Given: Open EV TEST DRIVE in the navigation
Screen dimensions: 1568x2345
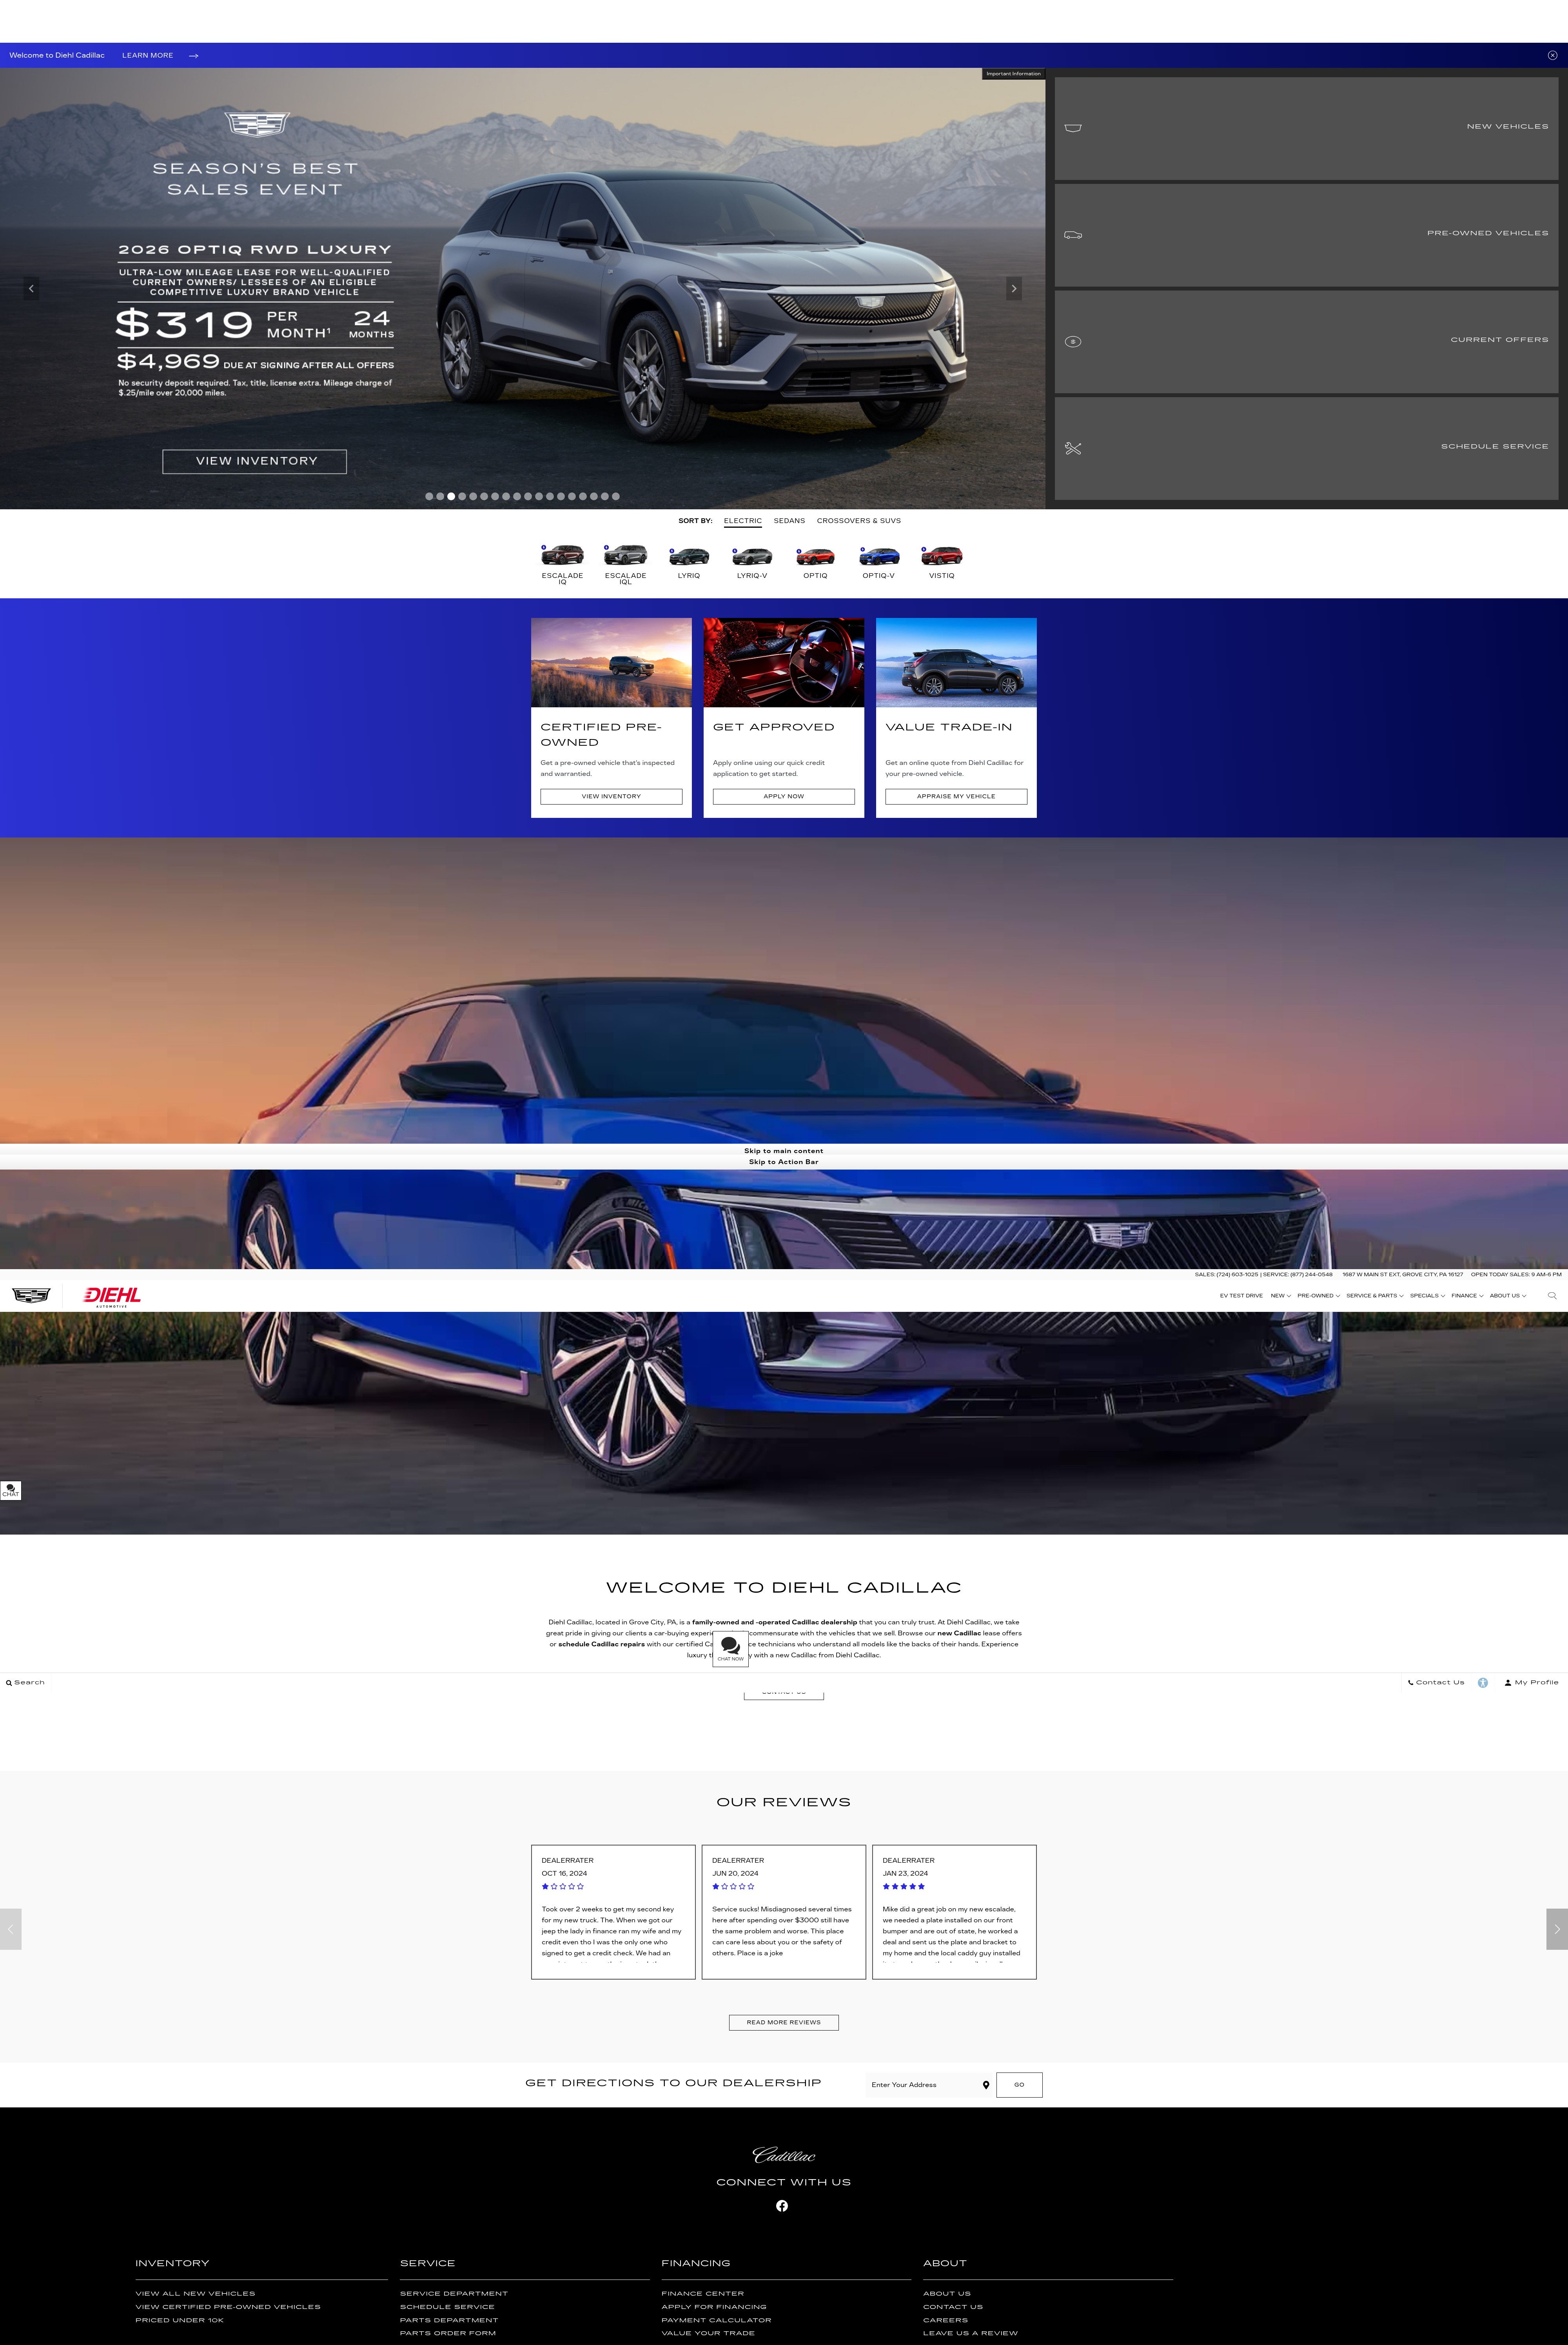Looking at the screenshot, I should point(1241,1296).
